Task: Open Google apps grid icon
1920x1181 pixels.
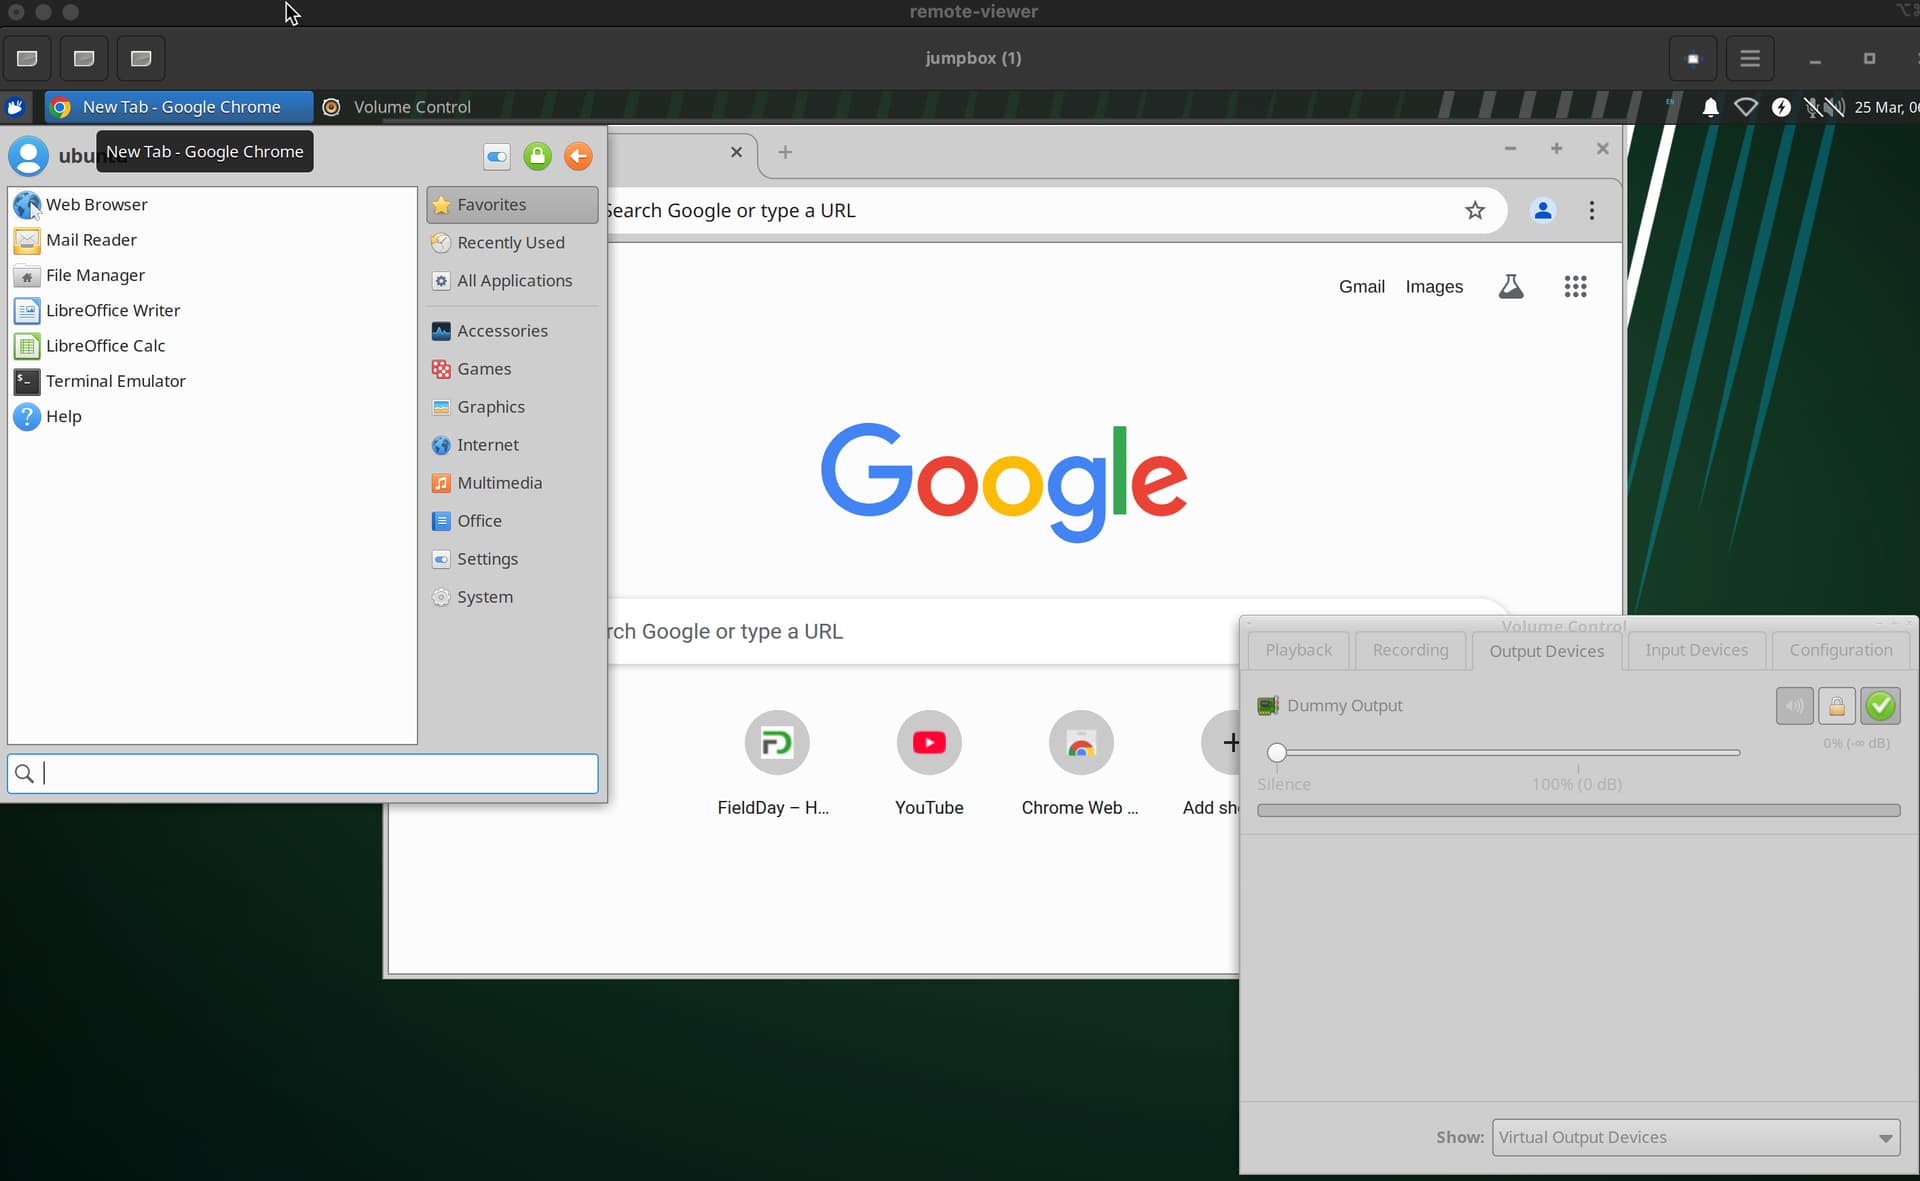Action: 1575,287
